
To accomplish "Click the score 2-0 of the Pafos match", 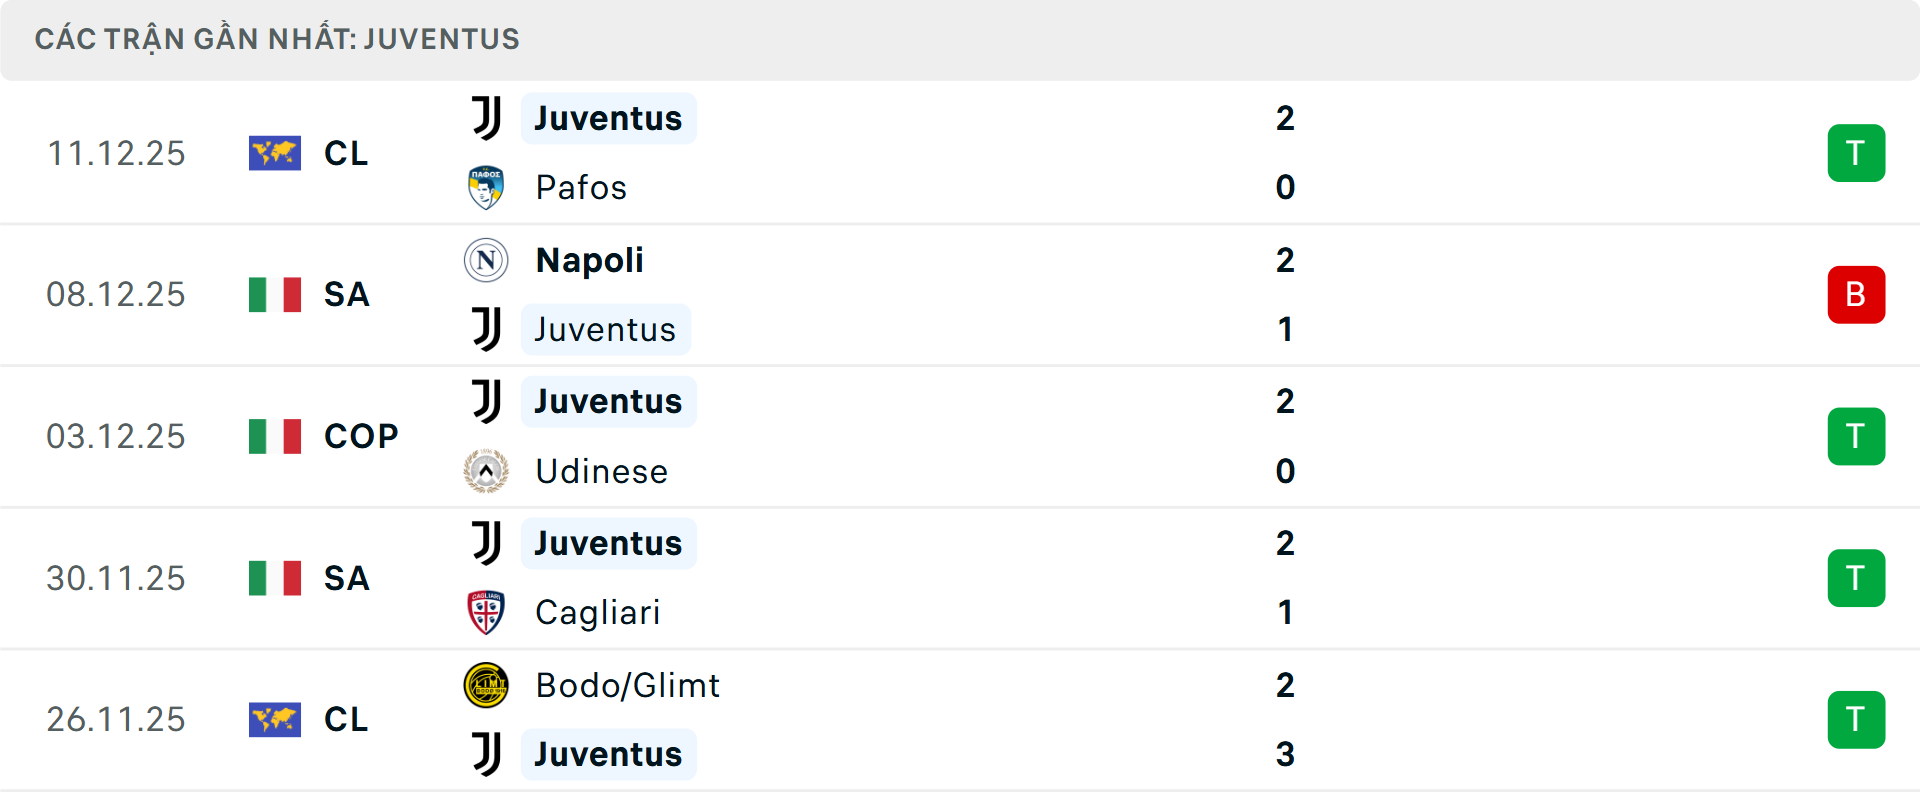I will pos(1287,152).
